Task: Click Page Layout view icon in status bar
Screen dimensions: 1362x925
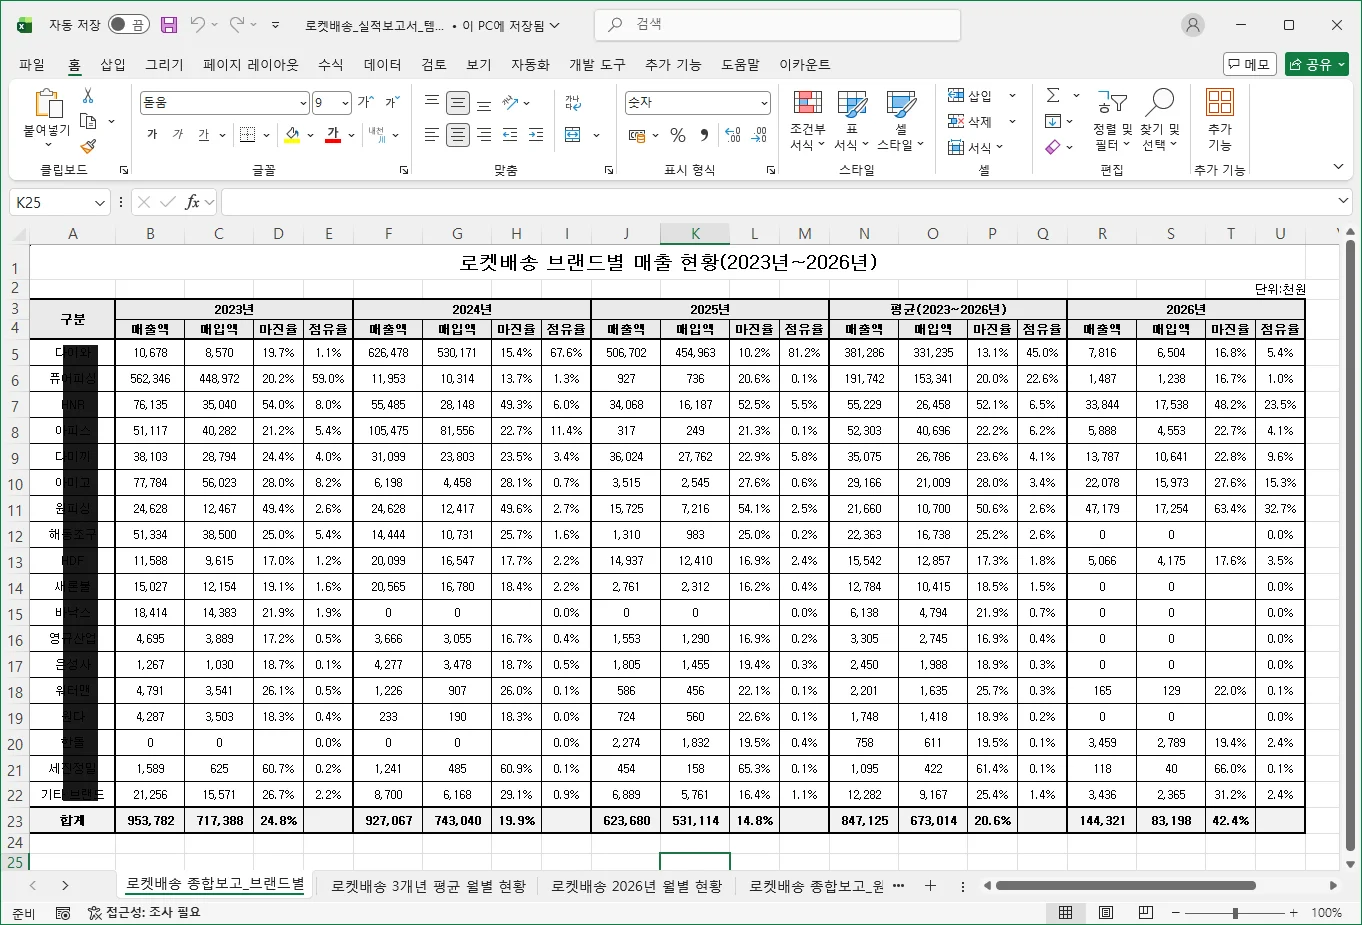Action: tap(1106, 912)
